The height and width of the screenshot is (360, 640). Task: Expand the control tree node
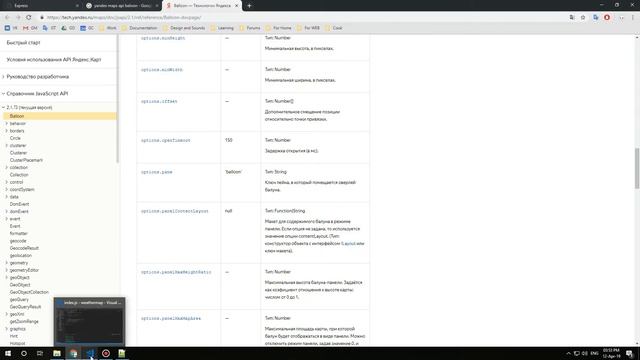7,182
